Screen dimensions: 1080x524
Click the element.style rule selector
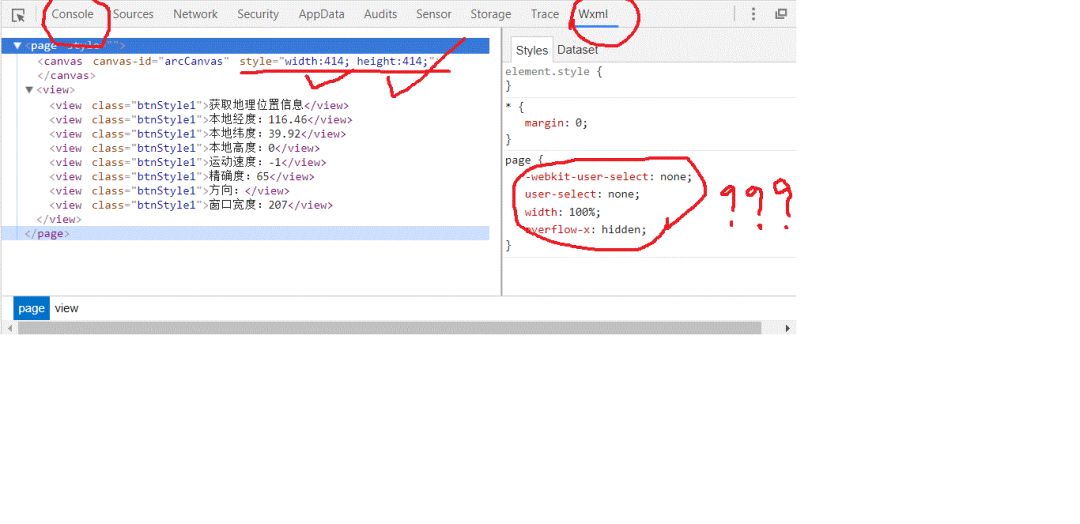(547, 72)
